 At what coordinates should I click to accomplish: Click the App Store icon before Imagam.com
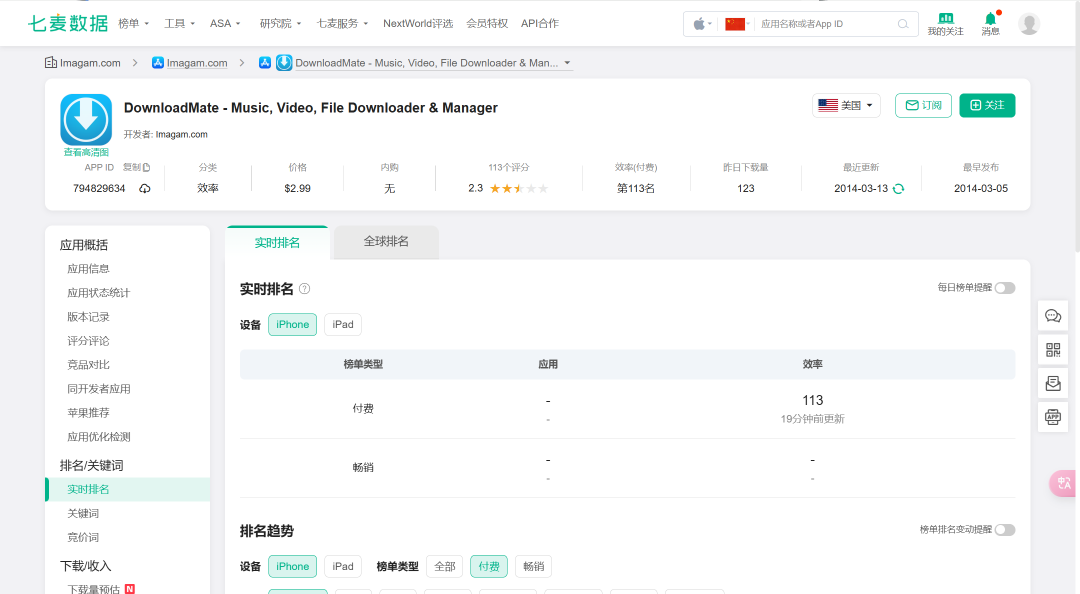158,63
